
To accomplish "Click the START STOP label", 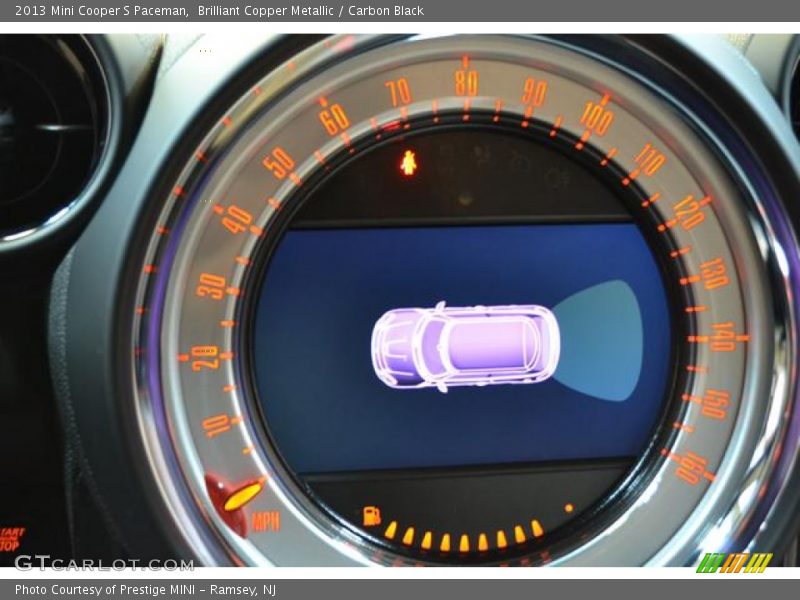I will pos(11,539).
